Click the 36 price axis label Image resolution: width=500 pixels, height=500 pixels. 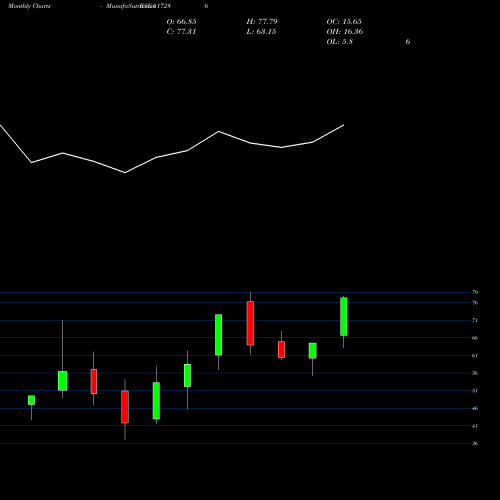[475, 443]
